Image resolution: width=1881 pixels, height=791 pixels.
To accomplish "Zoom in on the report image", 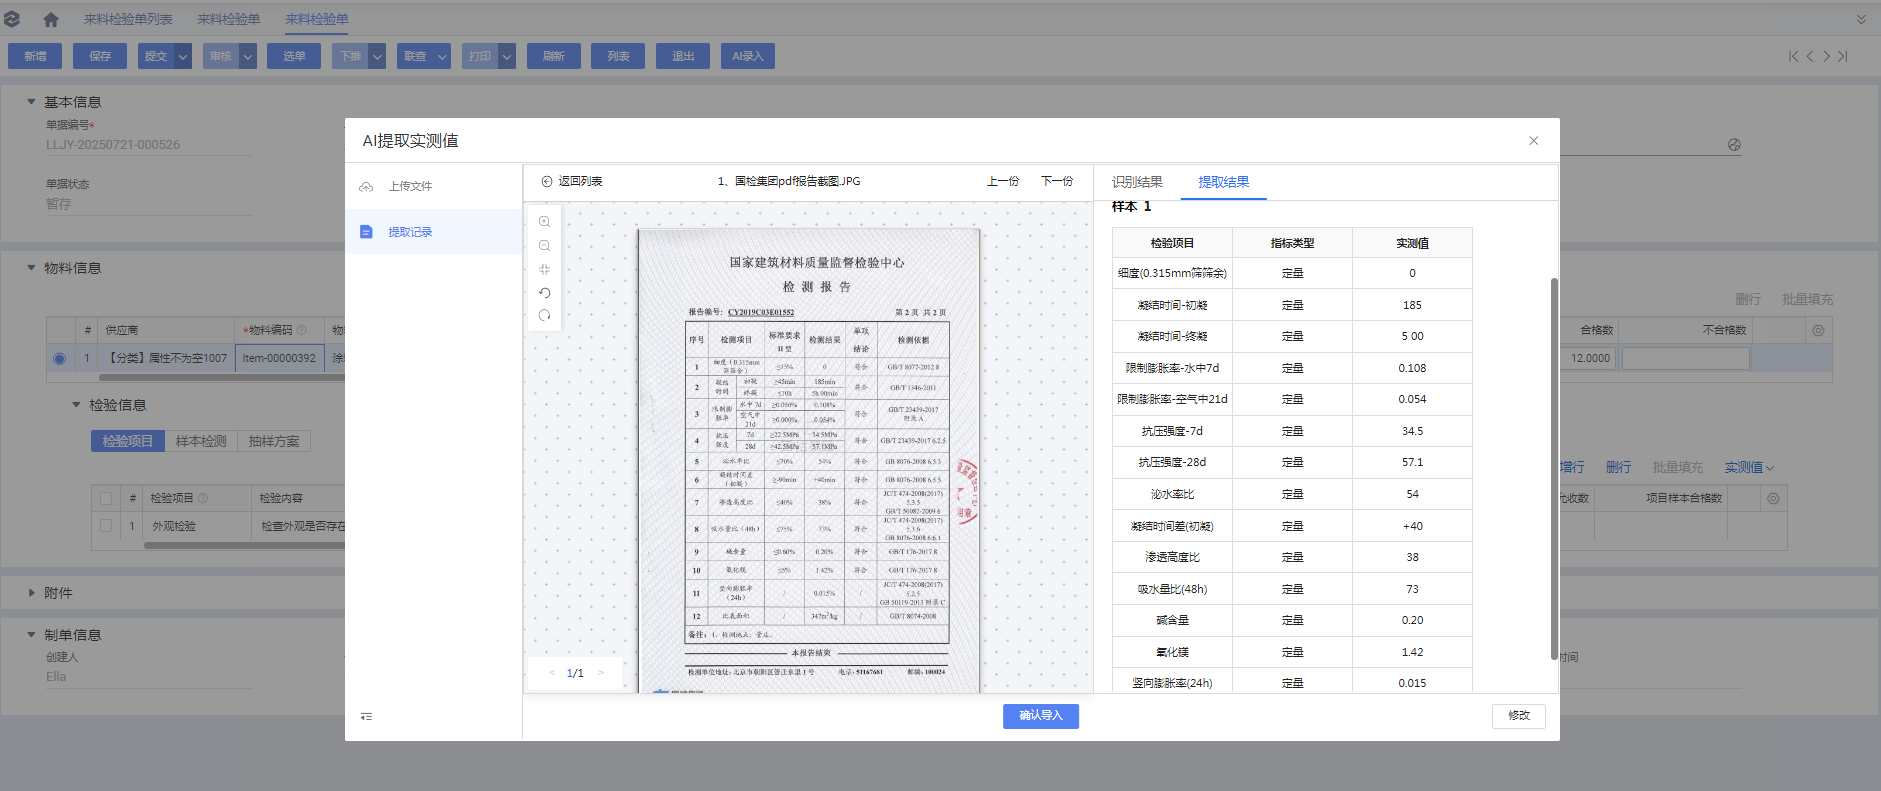I will [x=544, y=222].
